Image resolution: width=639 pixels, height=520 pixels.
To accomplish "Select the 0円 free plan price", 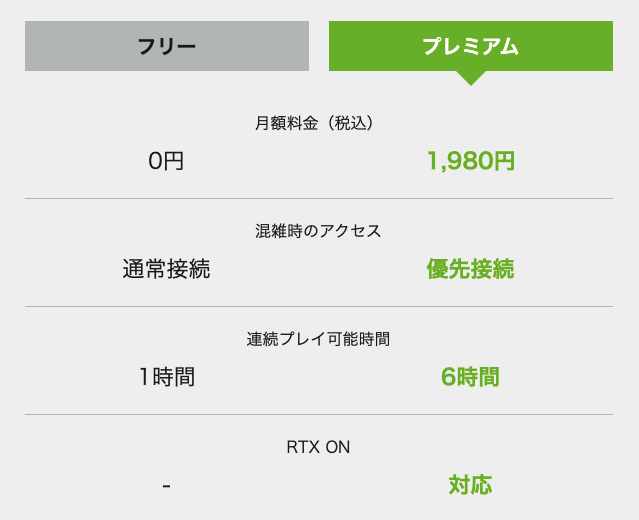I will 166,161.
